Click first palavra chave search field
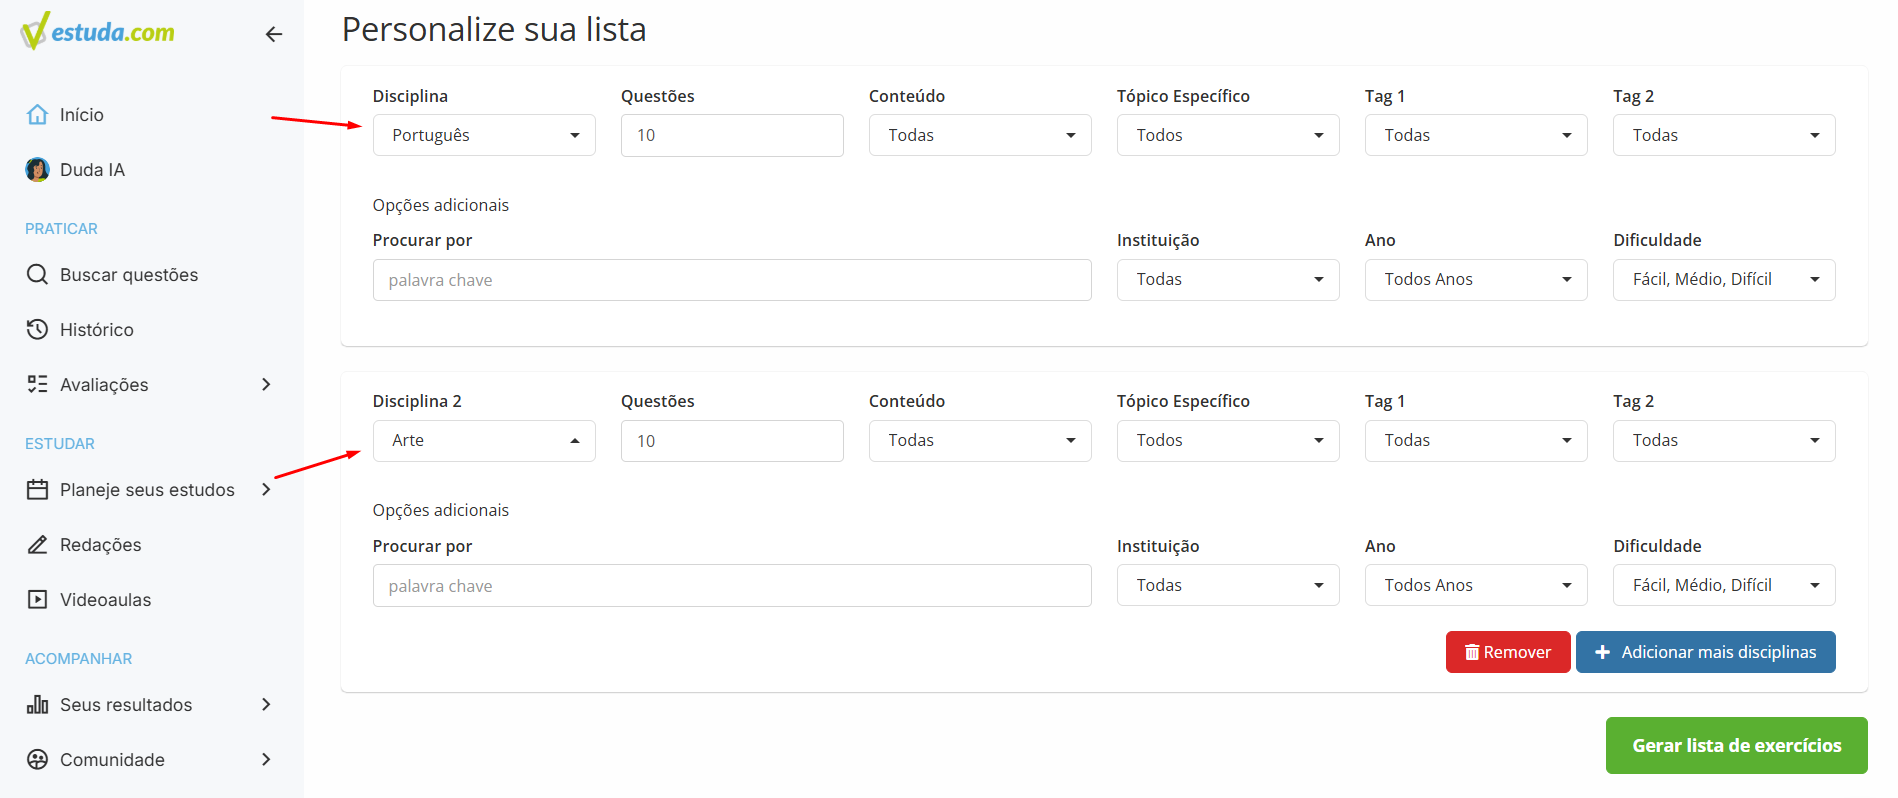1898x798 pixels. click(x=732, y=280)
